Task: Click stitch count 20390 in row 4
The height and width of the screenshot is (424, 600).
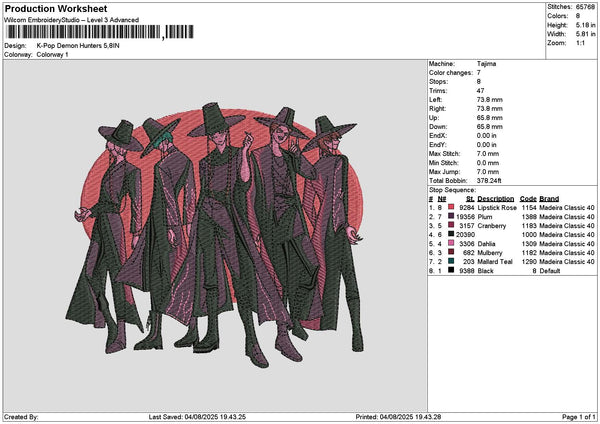Action: (x=465, y=235)
